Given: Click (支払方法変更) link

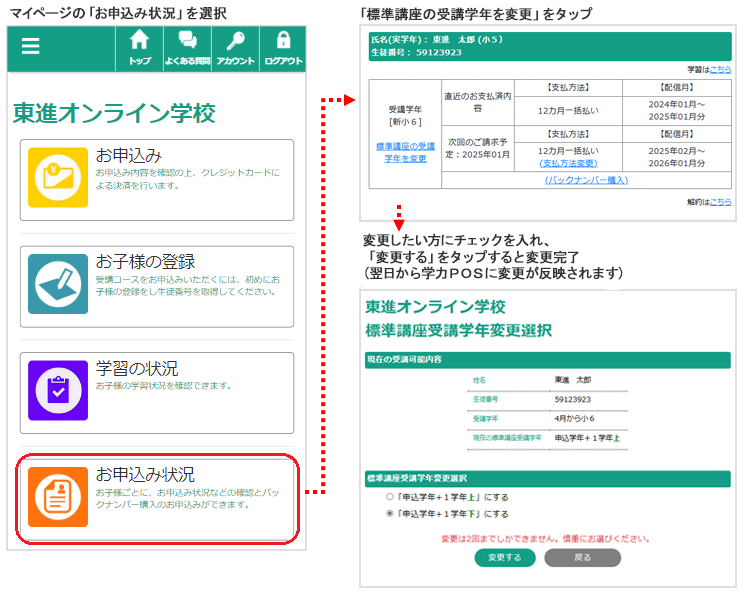Looking at the screenshot, I should 568,164.
